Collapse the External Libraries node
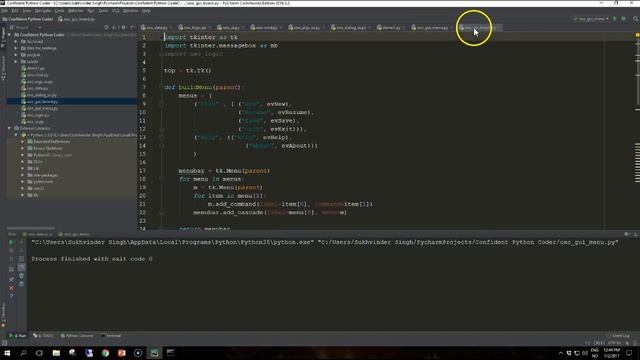 click(9, 128)
